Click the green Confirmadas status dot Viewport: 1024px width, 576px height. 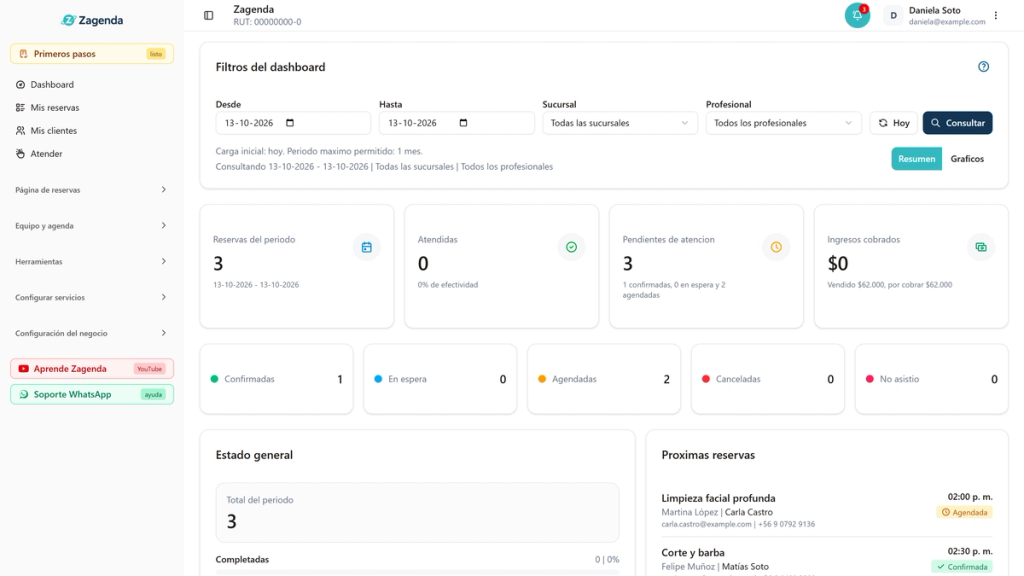[x=214, y=379]
